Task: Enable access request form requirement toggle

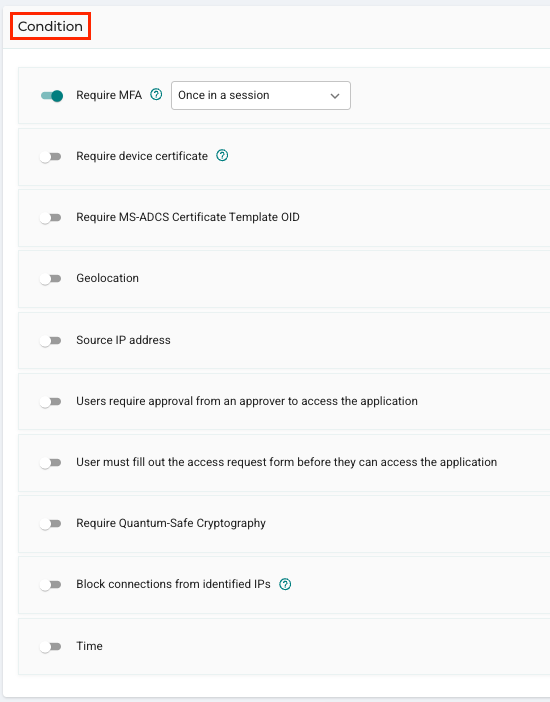Action: [50, 462]
